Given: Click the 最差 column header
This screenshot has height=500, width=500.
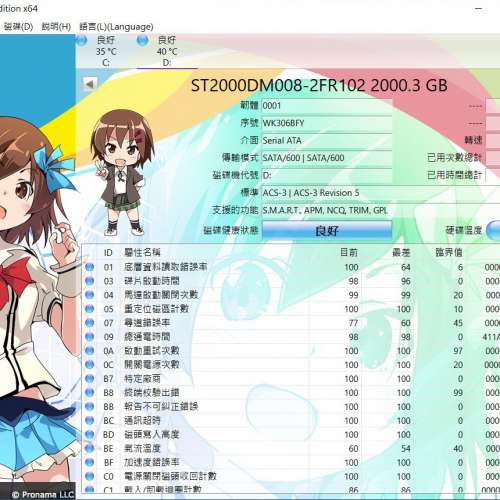Looking at the screenshot, I should [x=401, y=252].
